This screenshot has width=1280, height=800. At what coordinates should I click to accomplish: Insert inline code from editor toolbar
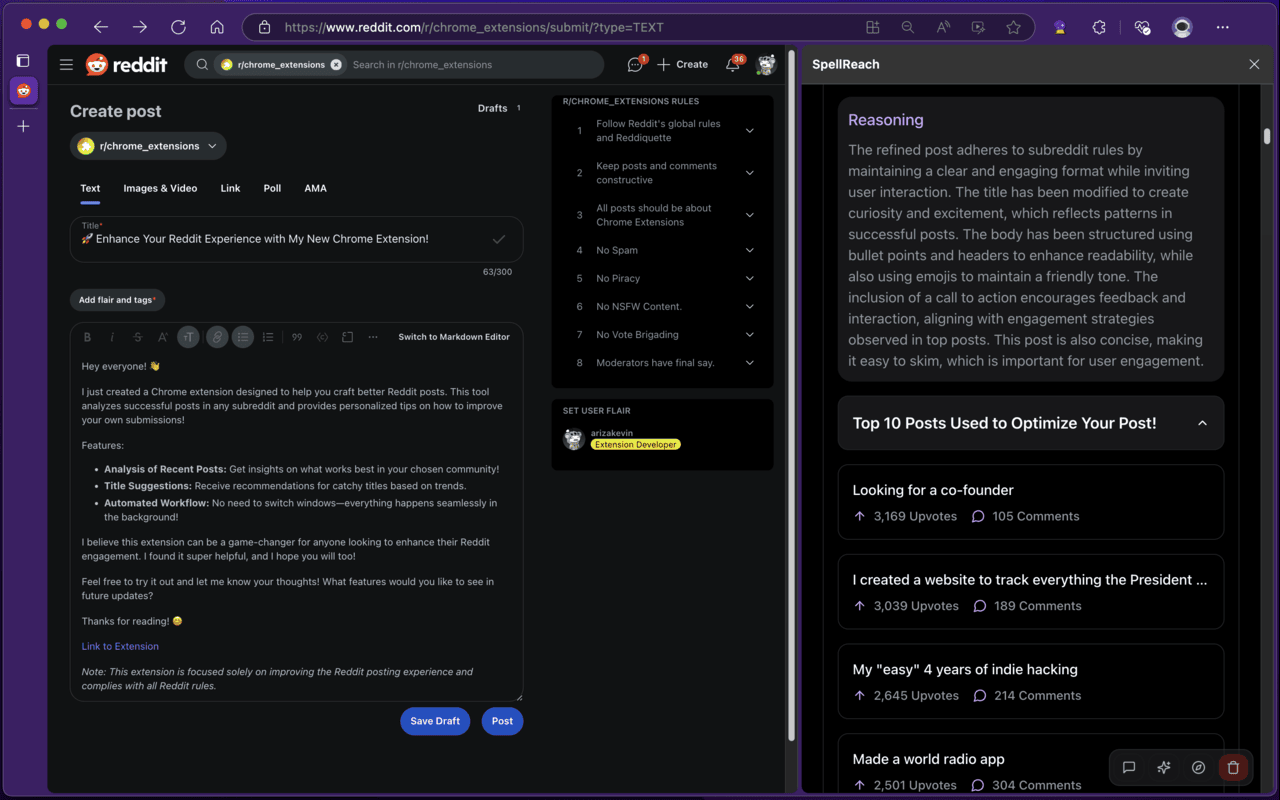[322, 337]
